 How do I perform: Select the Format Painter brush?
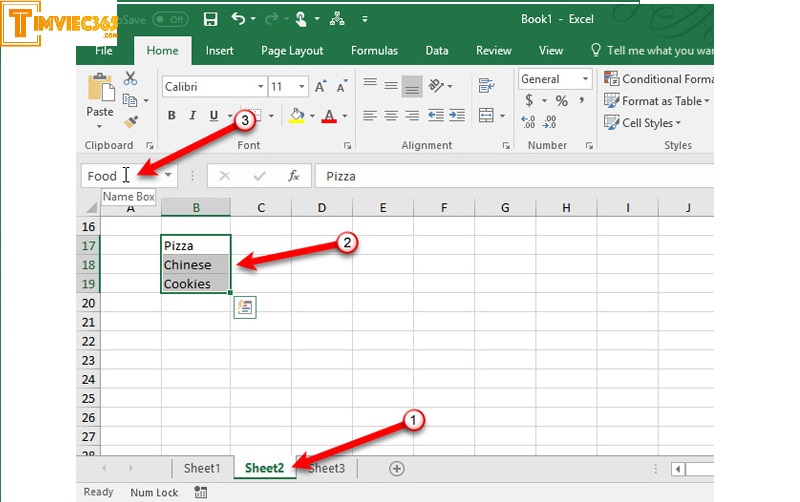pyautogui.click(x=131, y=122)
